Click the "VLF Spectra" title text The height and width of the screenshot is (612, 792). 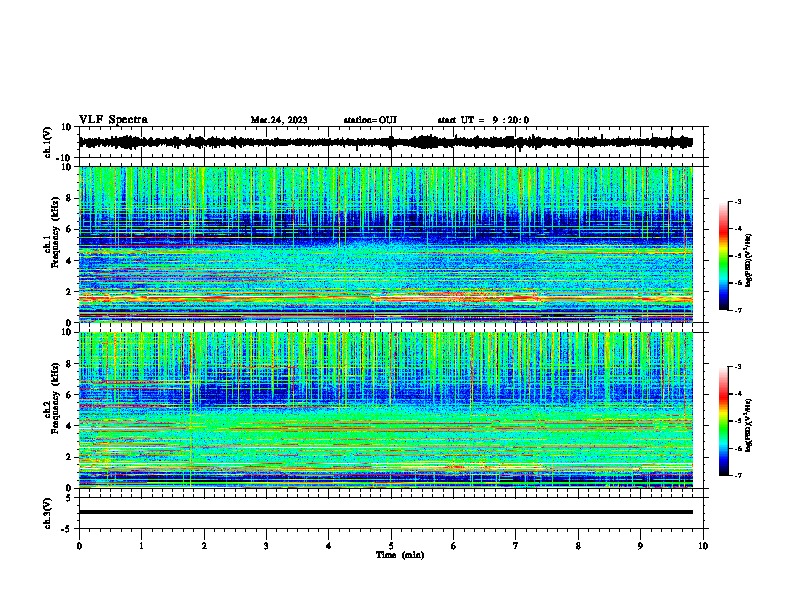pyautogui.click(x=113, y=120)
